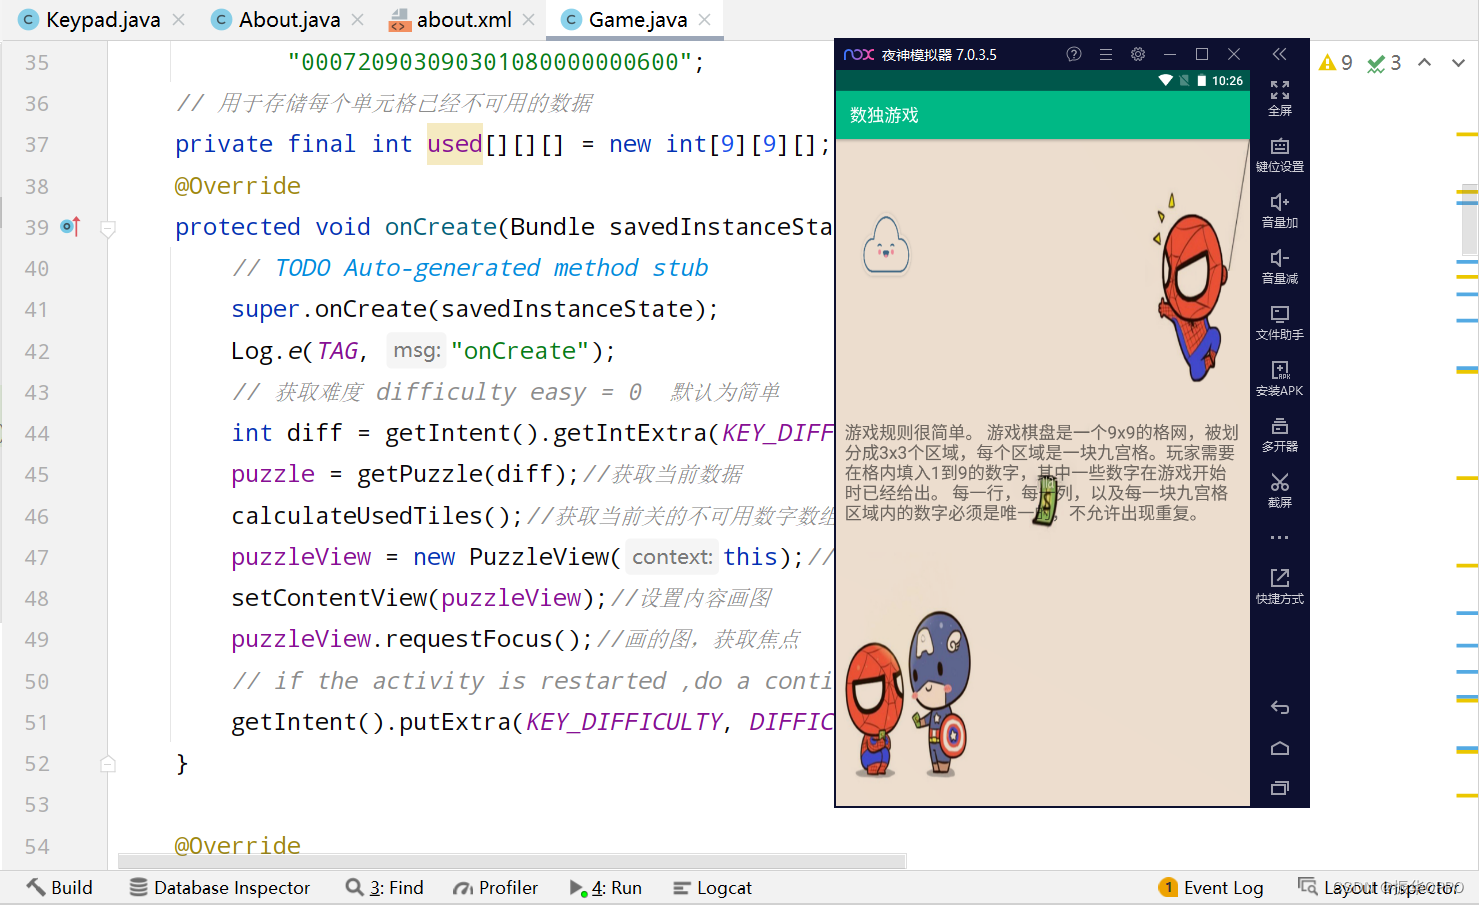
Task: Click the horizontal editor scrollbar
Action: (x=512, y=861)
